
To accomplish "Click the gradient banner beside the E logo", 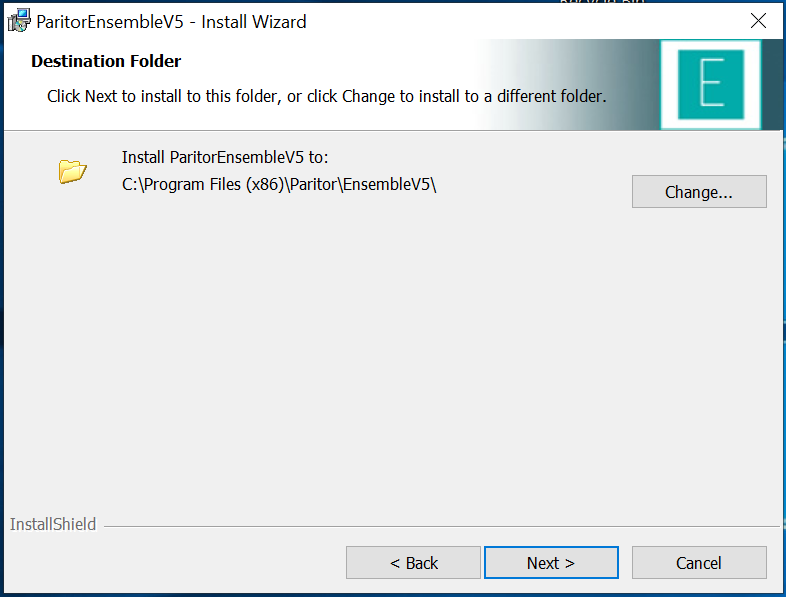I will [x=566, y=84].
